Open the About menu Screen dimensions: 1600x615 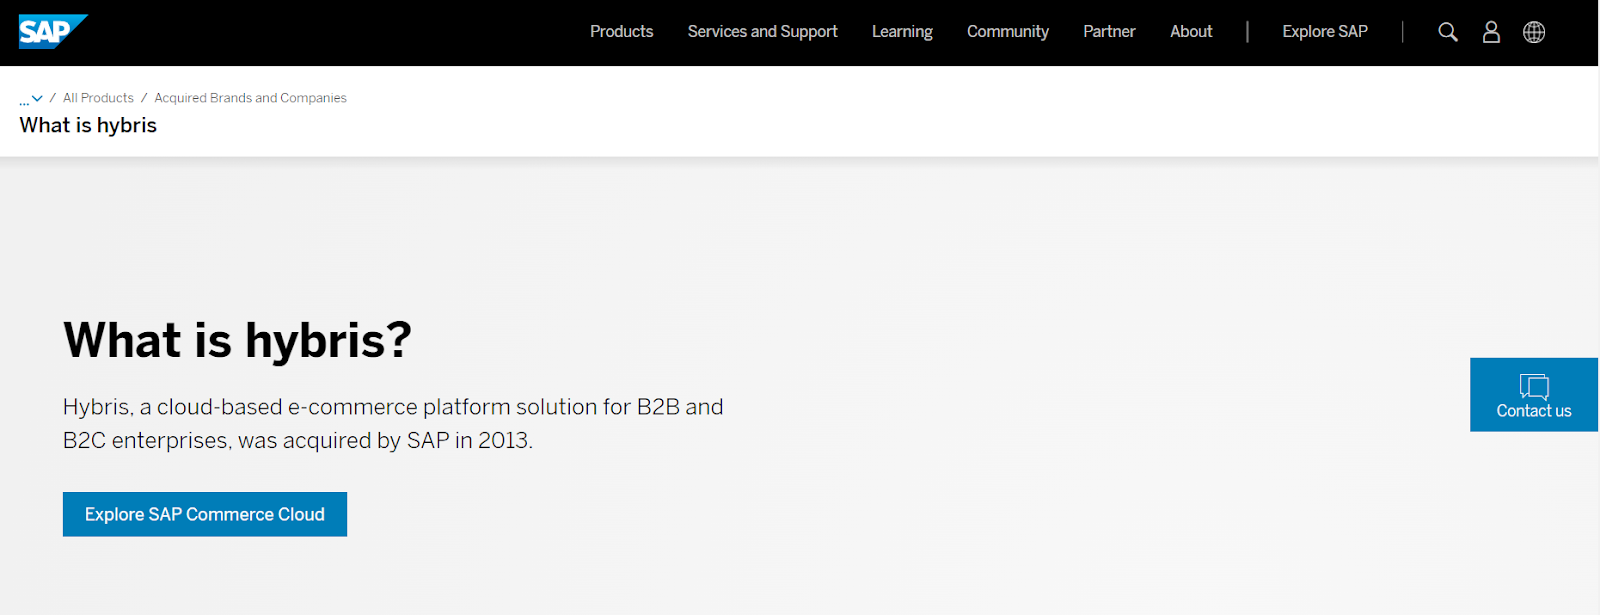coord(1191,32)
